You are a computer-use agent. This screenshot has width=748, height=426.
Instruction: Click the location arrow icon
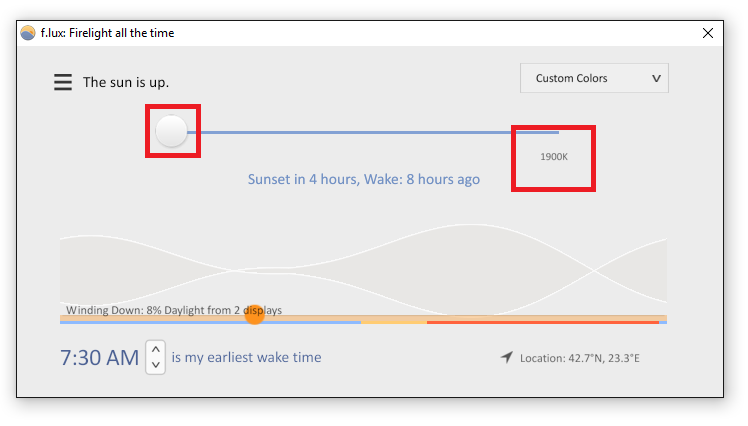507,357
